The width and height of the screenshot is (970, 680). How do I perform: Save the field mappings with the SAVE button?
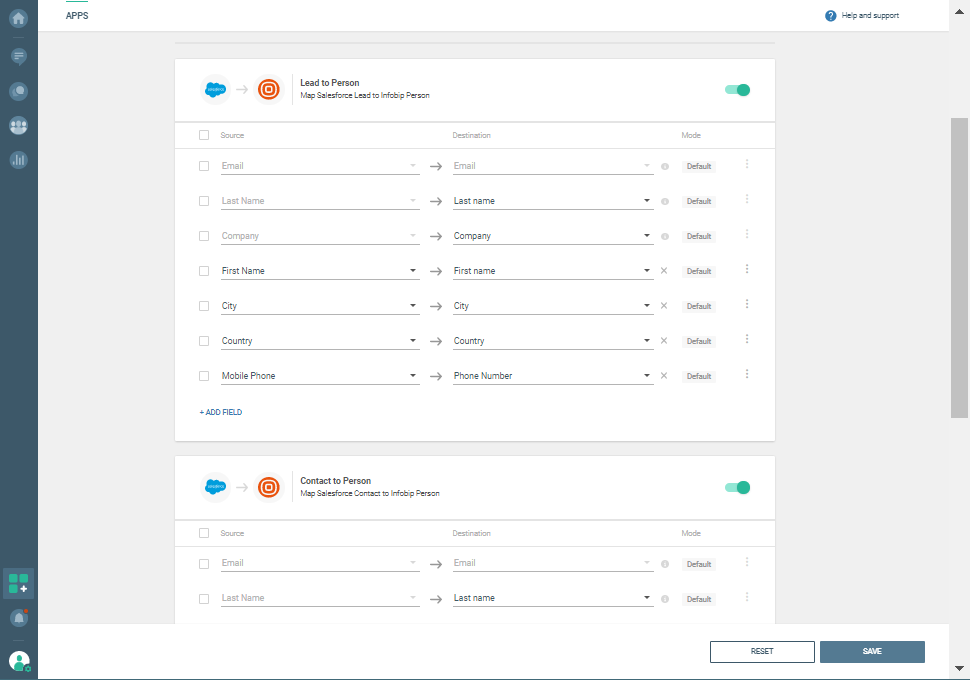click(871, 651)
